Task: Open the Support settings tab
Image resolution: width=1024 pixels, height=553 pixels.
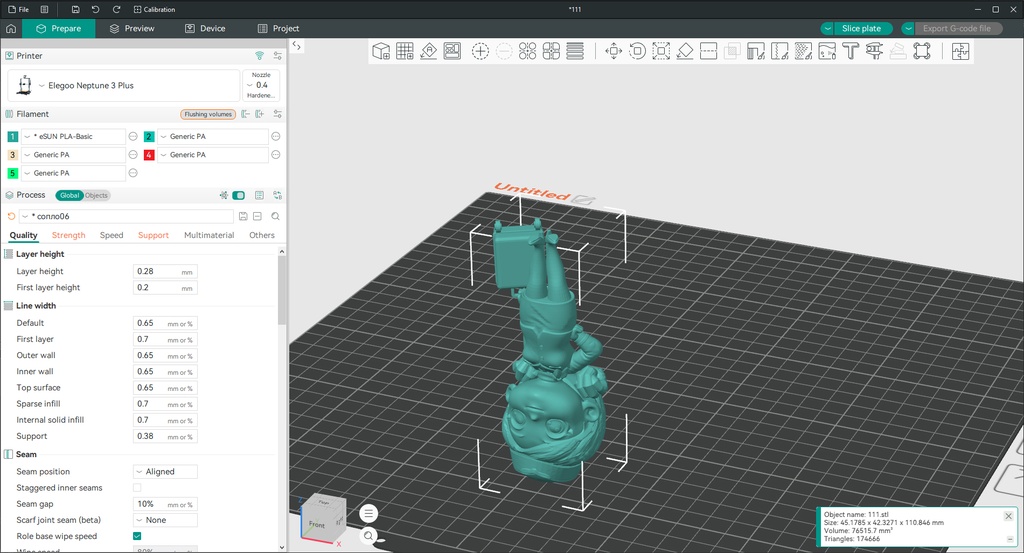Action: pos(153,235)
